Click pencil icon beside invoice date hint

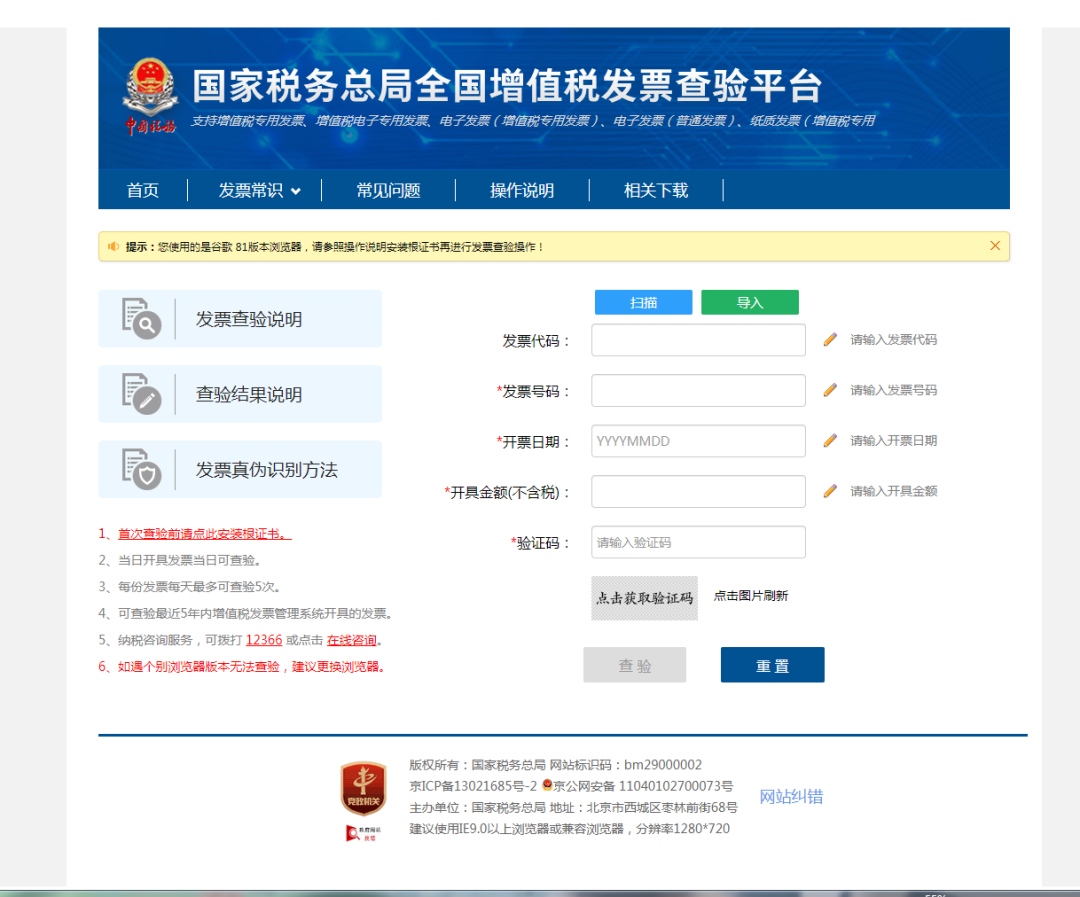point(831,440)
